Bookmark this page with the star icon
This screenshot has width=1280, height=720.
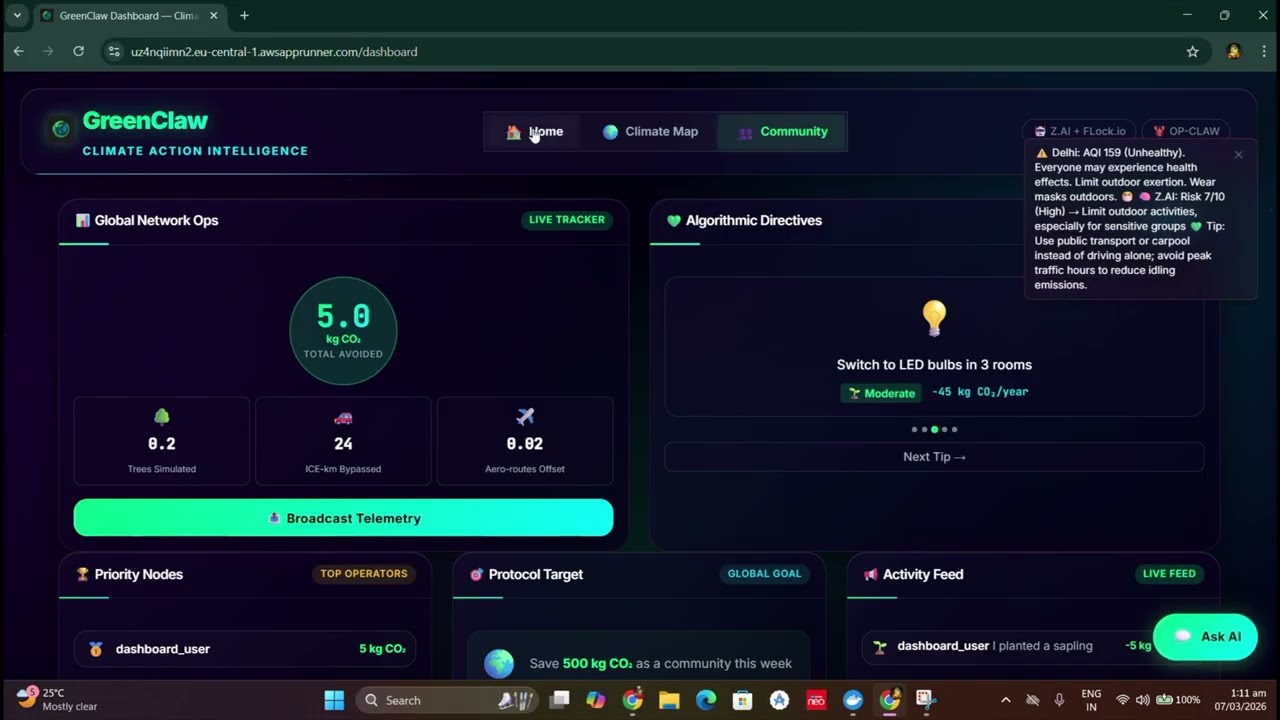(x=1192, y=52)
